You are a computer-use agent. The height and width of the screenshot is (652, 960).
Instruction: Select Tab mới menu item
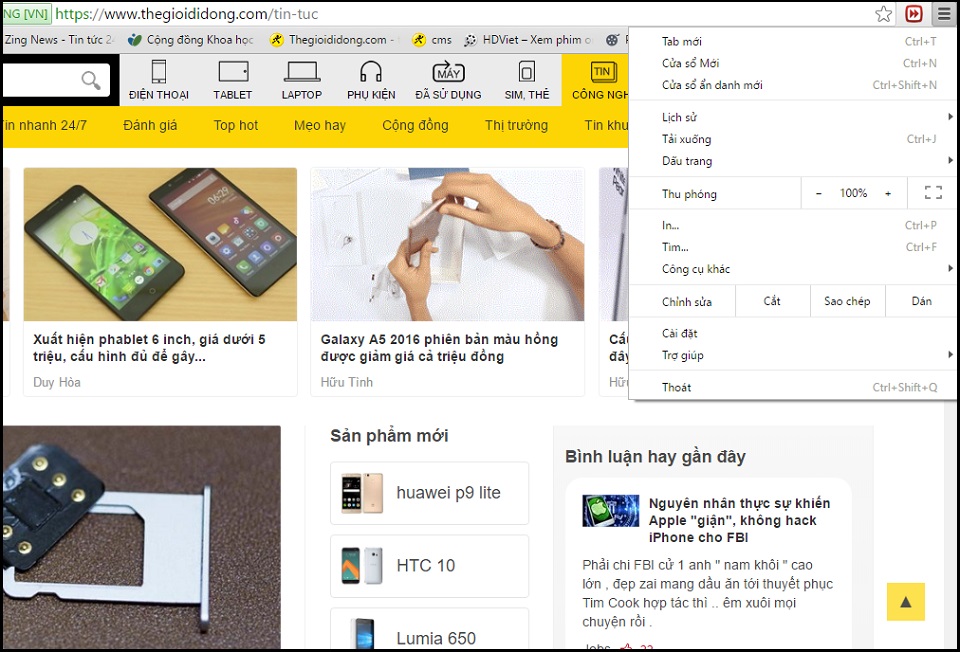[x=793, y=42]
